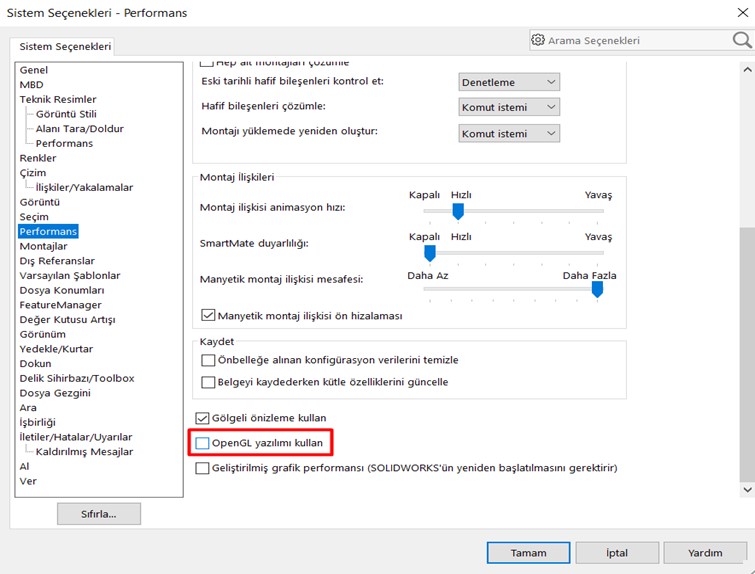Select Montajlar in the options list
The image size is (755, 574).
click(x=43, y=246)
